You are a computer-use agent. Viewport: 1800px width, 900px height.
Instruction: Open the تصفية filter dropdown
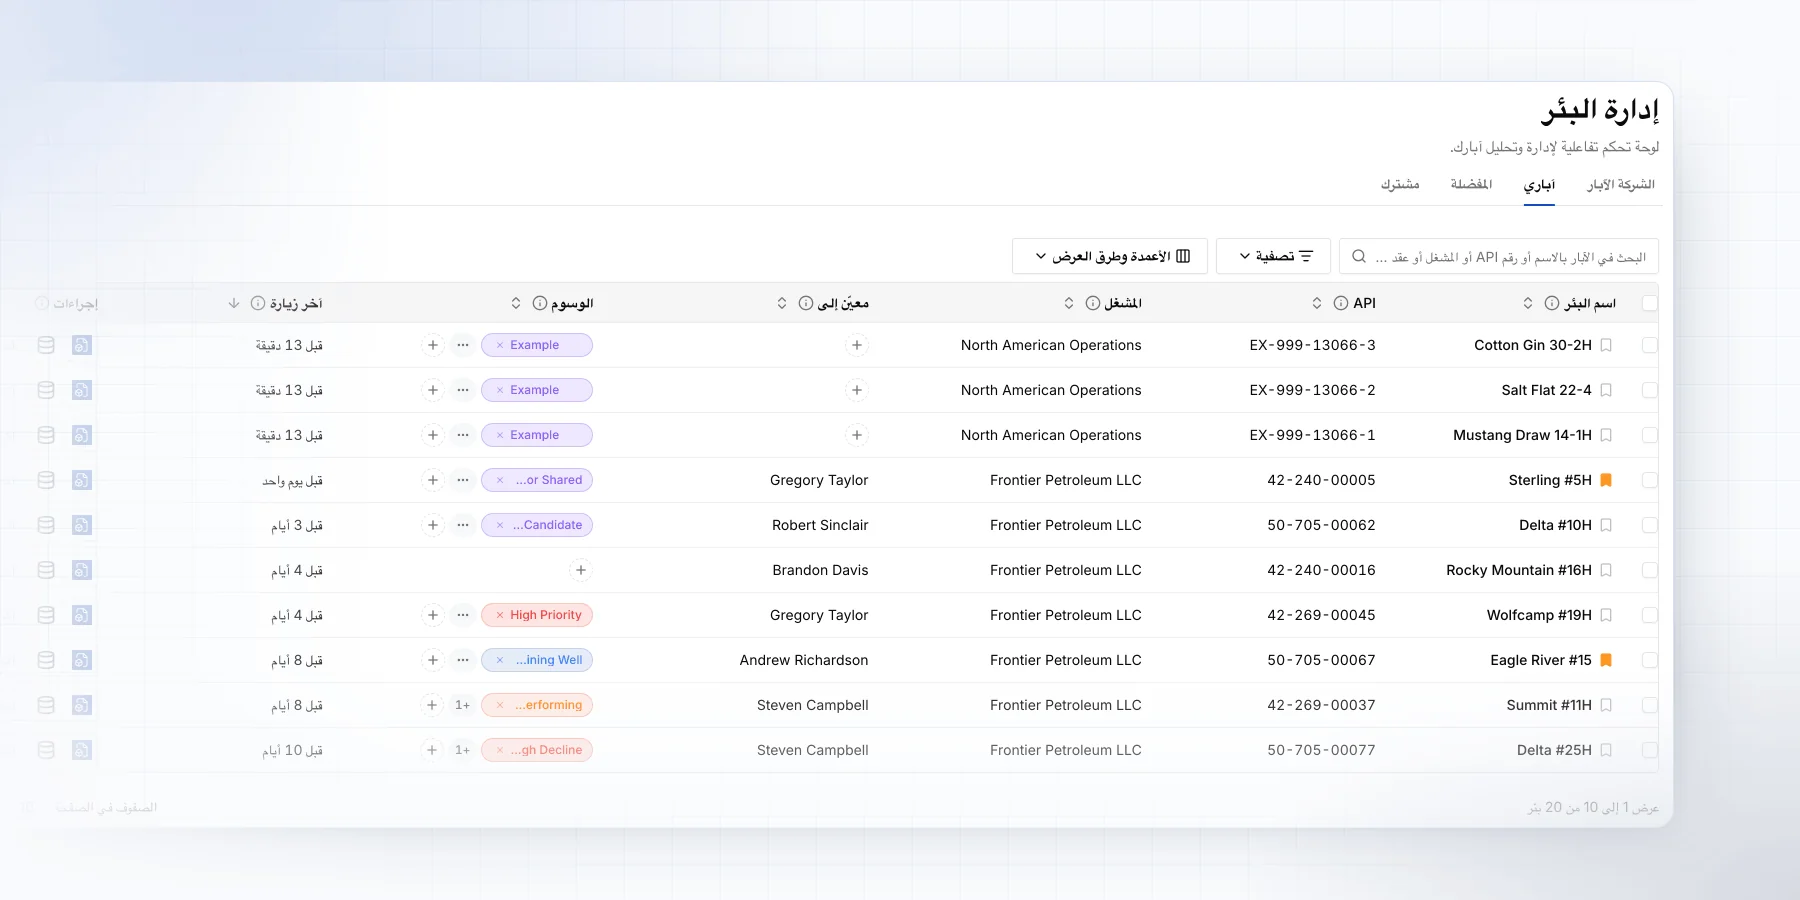(x=1273, y=256)
